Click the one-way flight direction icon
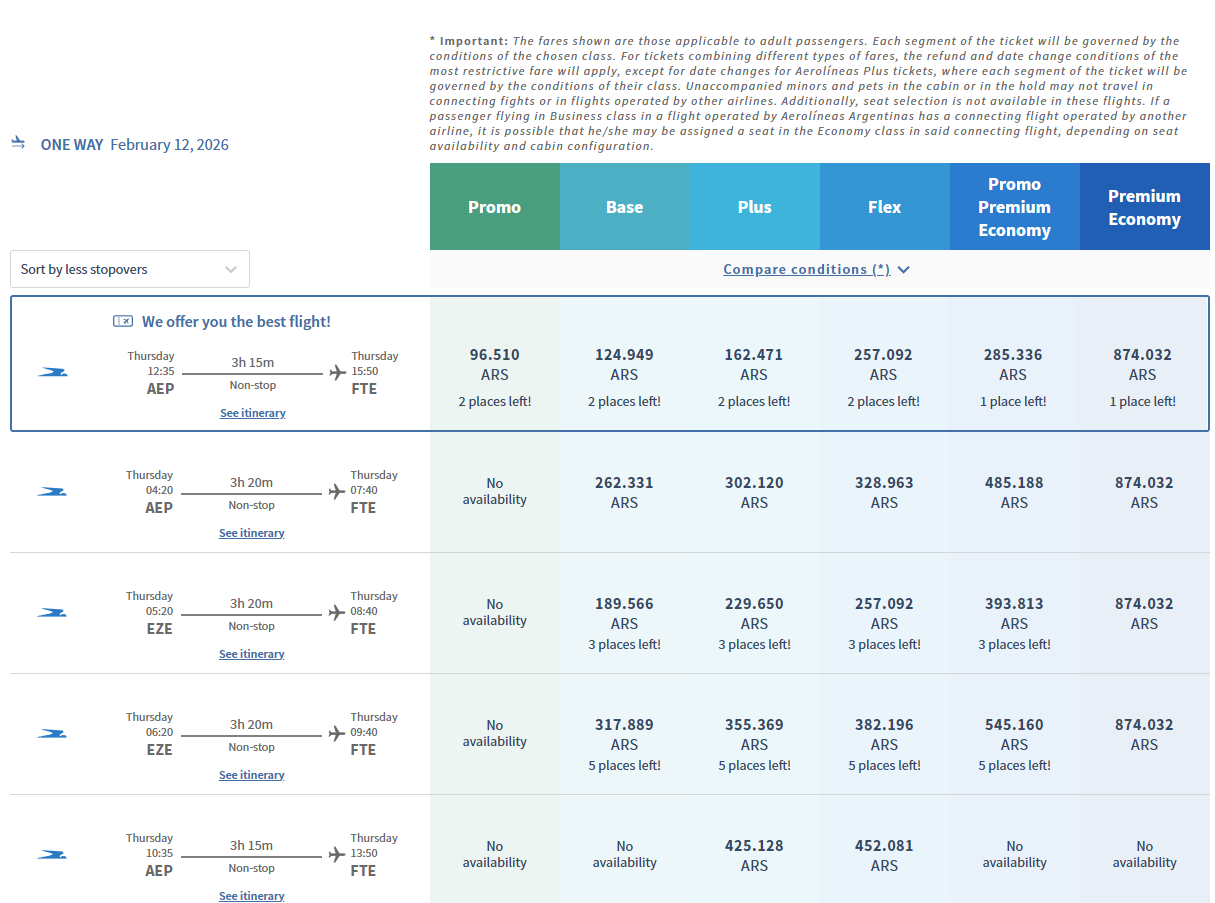 (x=18, y=144)
